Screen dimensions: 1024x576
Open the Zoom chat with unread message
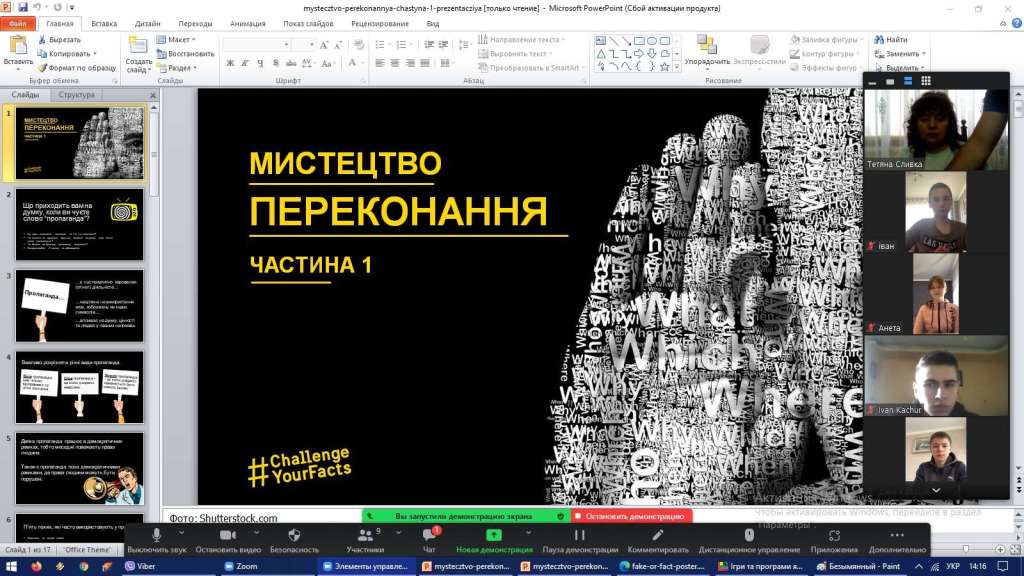429,536
